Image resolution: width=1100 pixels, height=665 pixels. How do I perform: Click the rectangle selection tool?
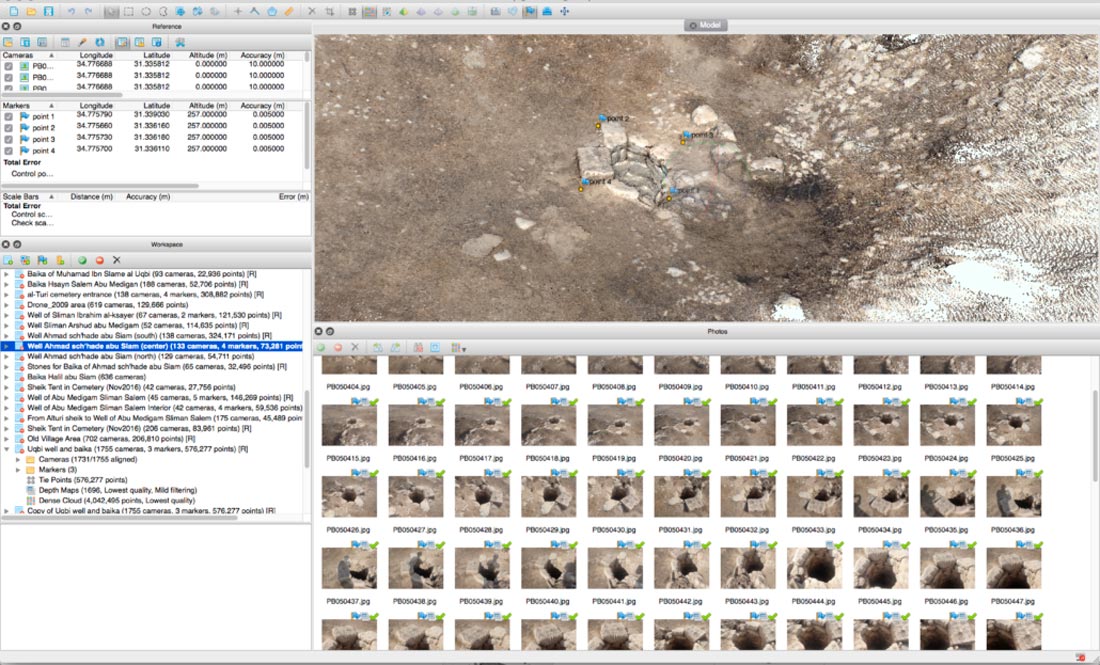click(129, 11)
